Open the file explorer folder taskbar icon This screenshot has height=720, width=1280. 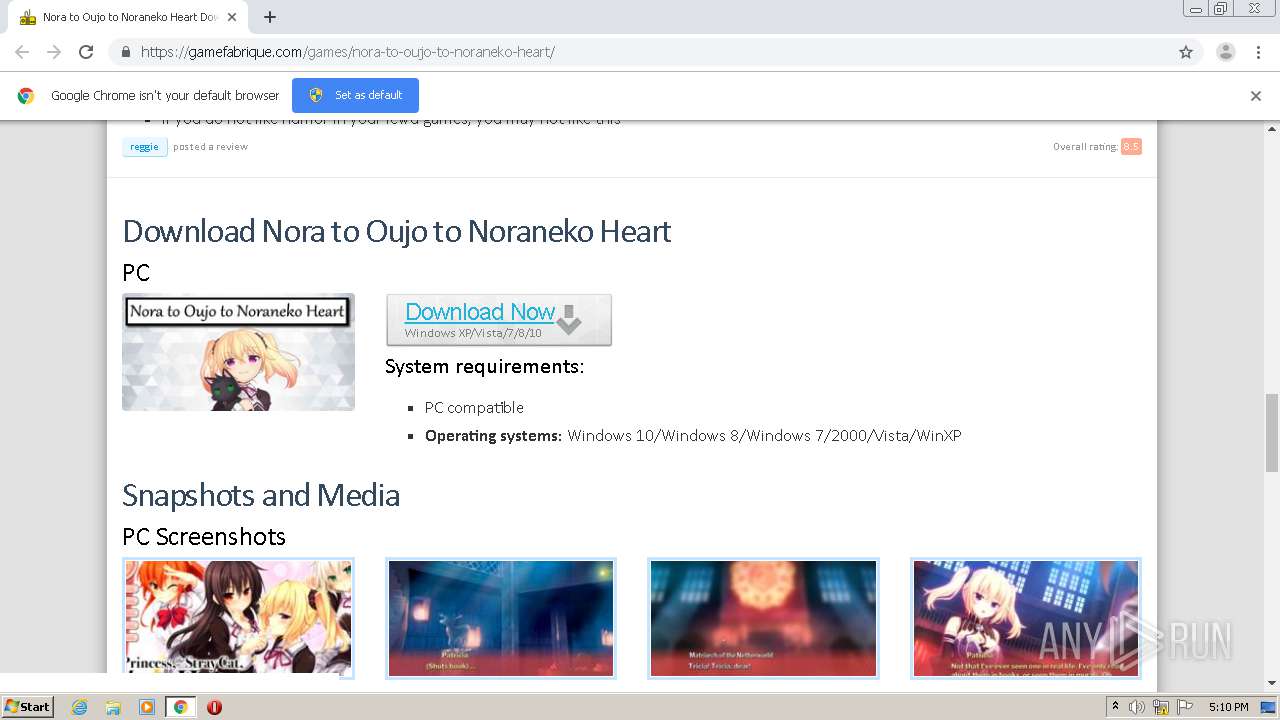113,707
